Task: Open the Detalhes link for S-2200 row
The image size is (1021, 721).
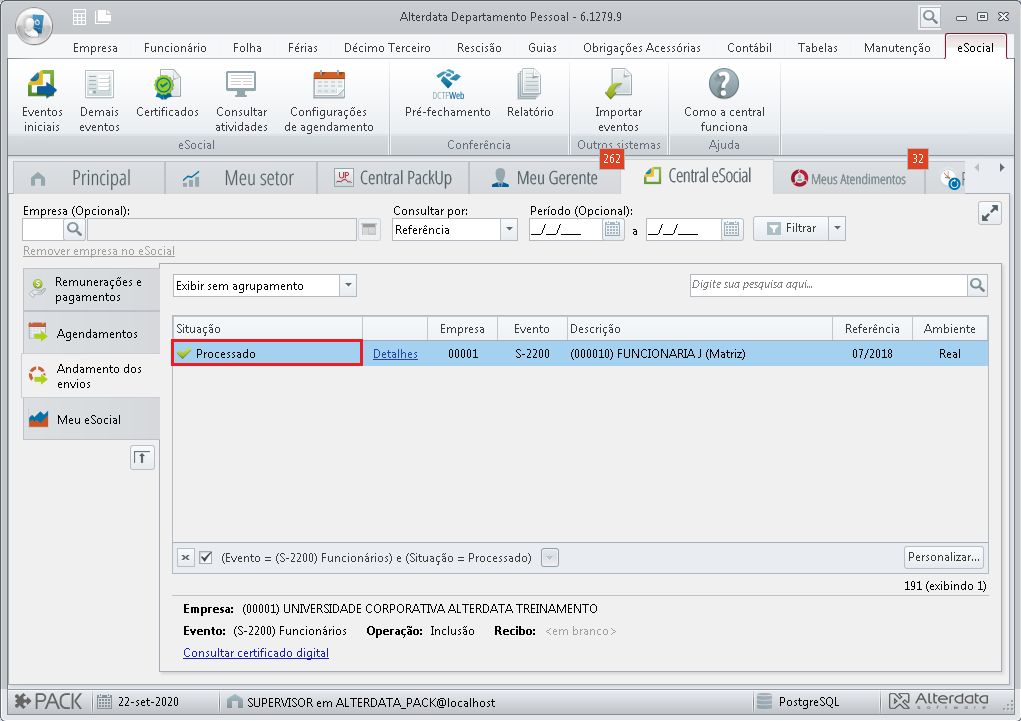Action: pos(395,354)
